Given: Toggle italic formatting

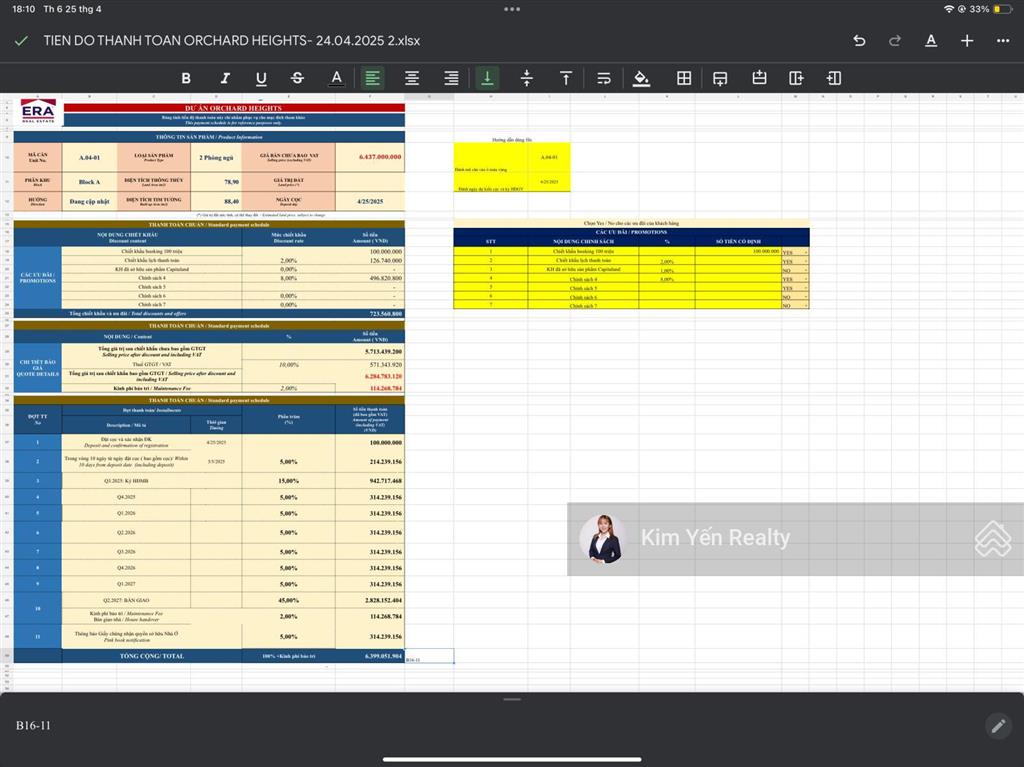Looking at the screenshot, I should [225, 78].
